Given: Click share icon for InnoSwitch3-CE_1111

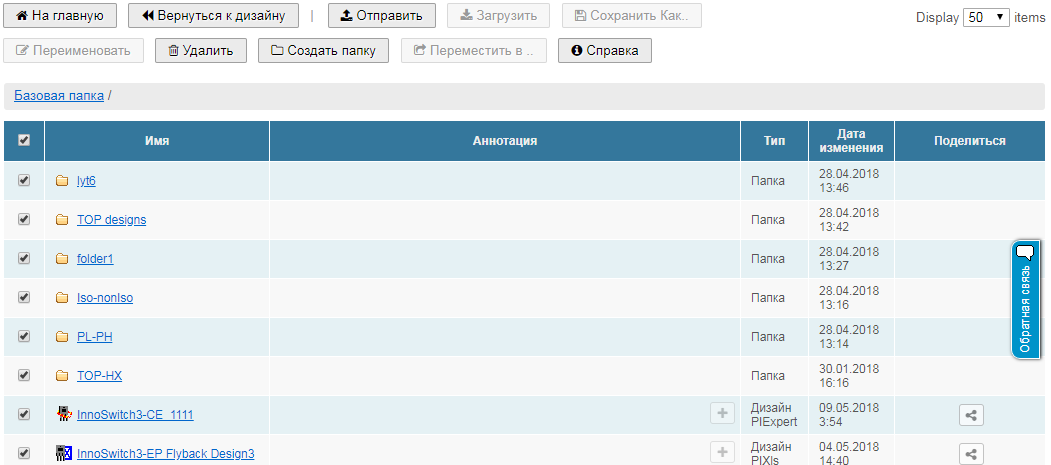Looking at the screenshot, I should [971, 414].
